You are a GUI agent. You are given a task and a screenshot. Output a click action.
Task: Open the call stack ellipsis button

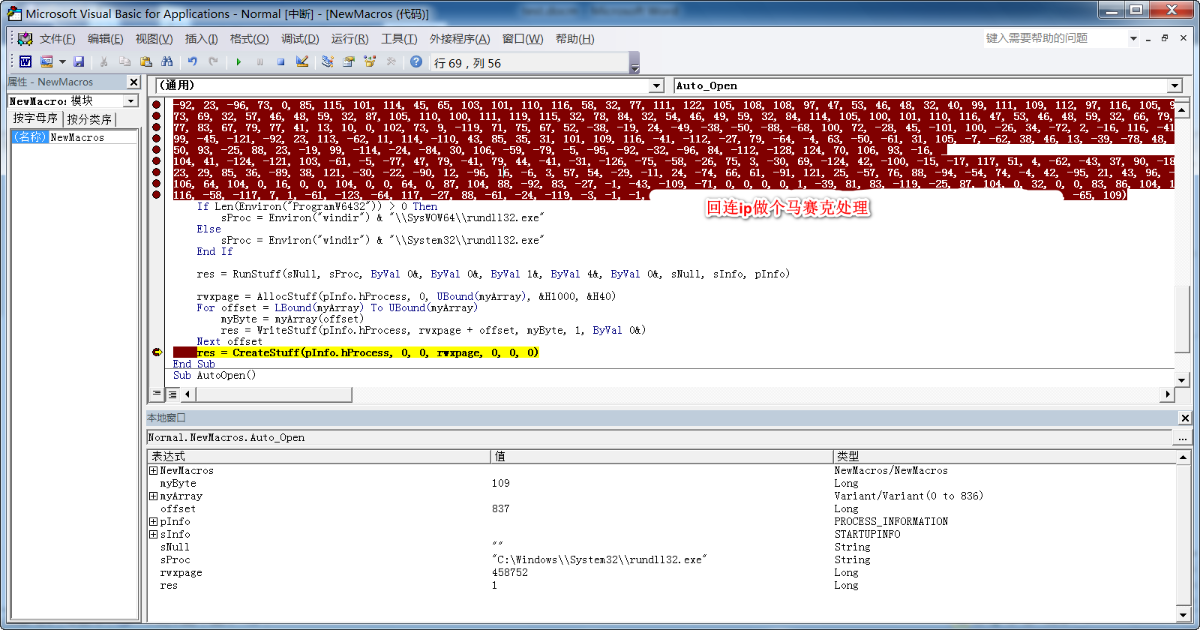tap(1182, 438)
